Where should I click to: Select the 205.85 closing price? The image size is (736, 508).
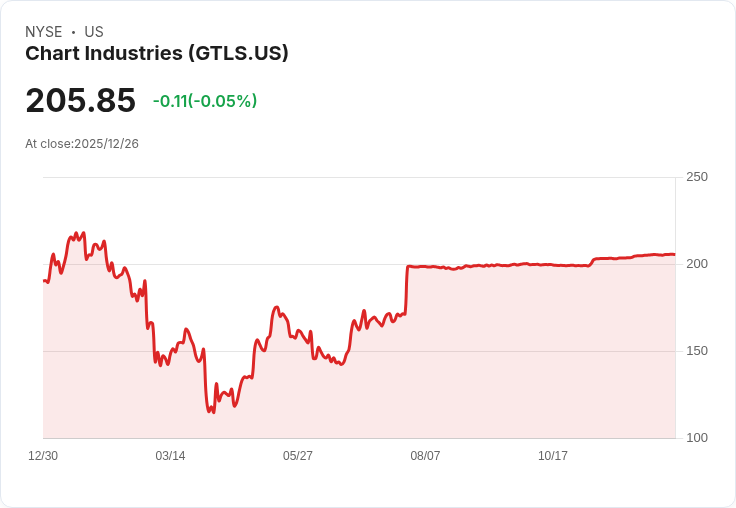pos(80,101)
